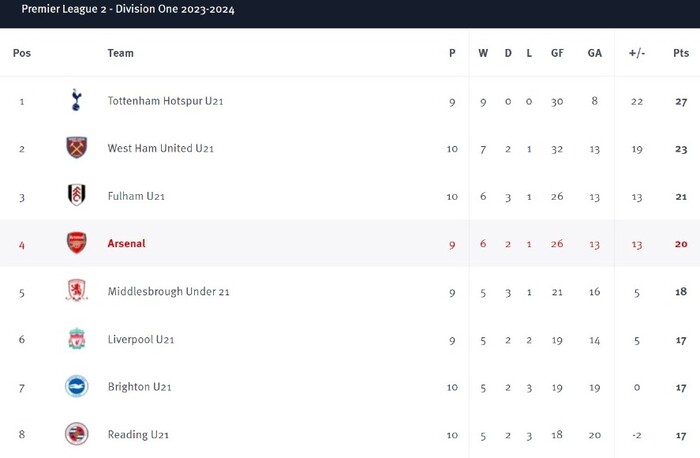Click the West Ham United U21 crest

76,148
